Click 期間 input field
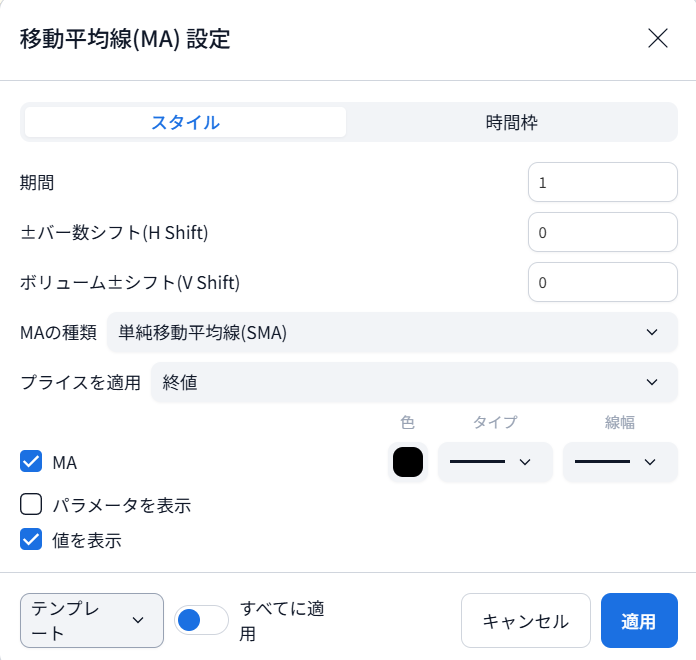The height and width of the screenshot is (660, 696). click(602, 182)
